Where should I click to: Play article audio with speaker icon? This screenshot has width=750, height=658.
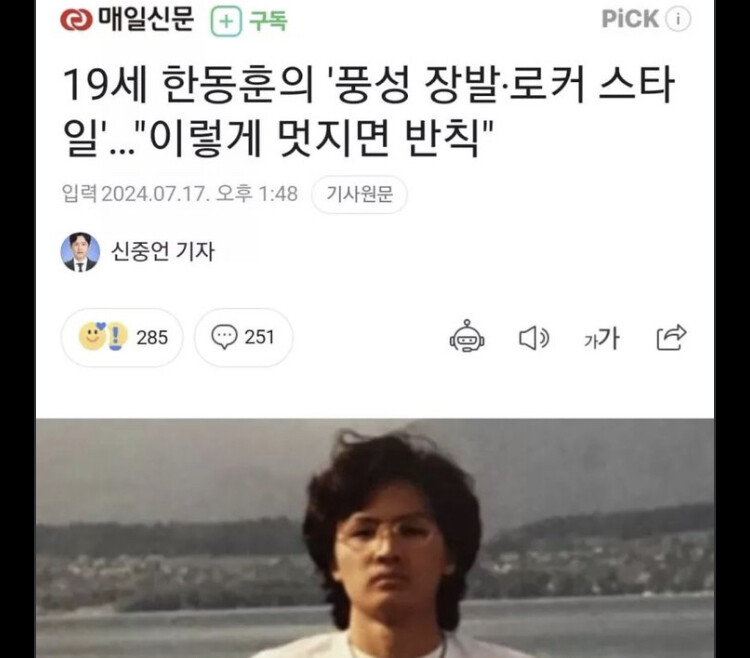[x=534, y=338]
